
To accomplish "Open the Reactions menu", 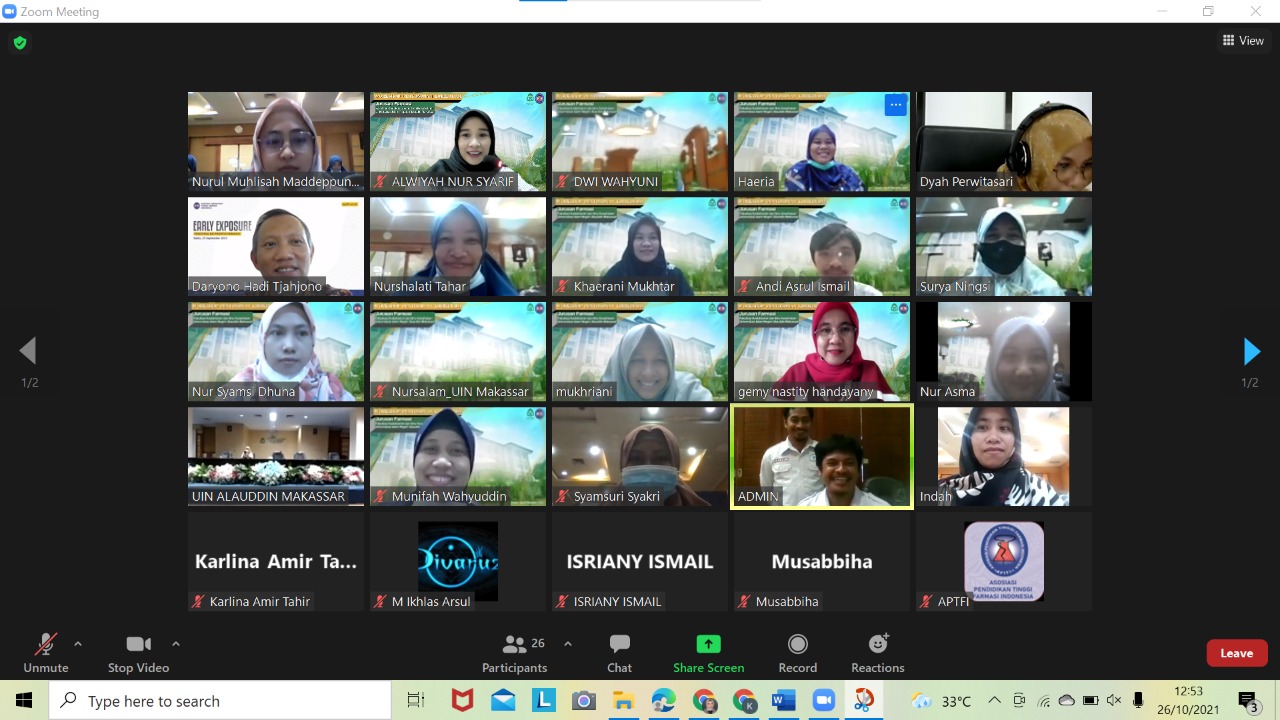I will (x=877, y=653).
